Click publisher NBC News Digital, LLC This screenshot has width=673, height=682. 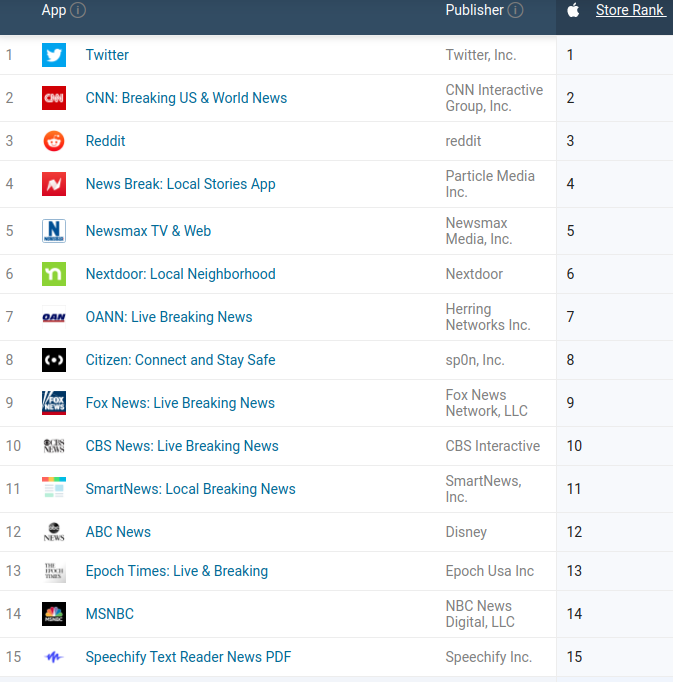point(480,614)
